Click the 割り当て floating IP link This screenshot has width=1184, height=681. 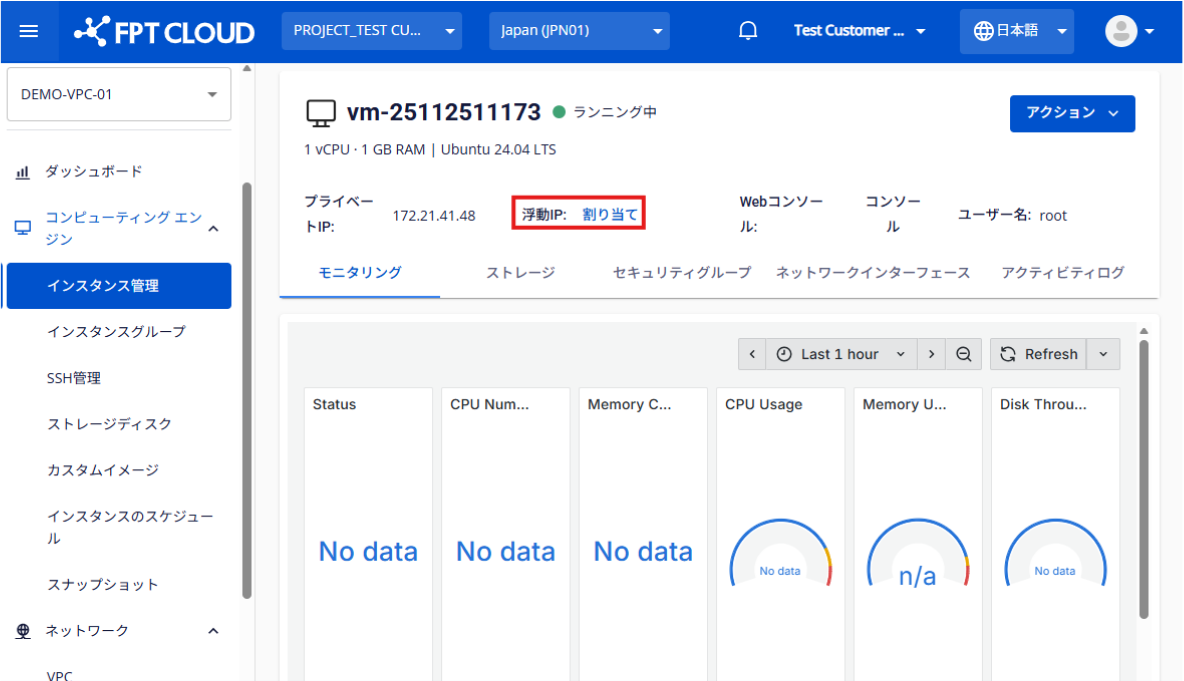click(x=610, y=214)
